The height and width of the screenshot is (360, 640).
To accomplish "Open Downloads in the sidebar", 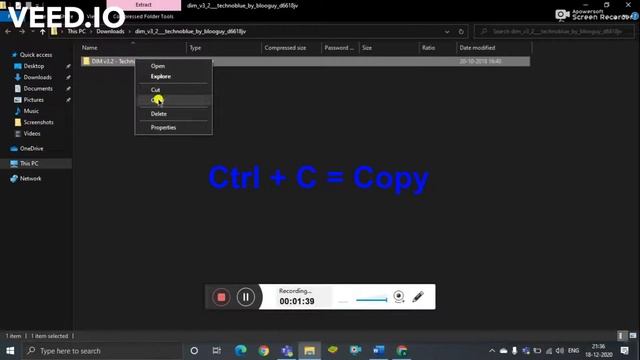I will (x=37, y=77).
